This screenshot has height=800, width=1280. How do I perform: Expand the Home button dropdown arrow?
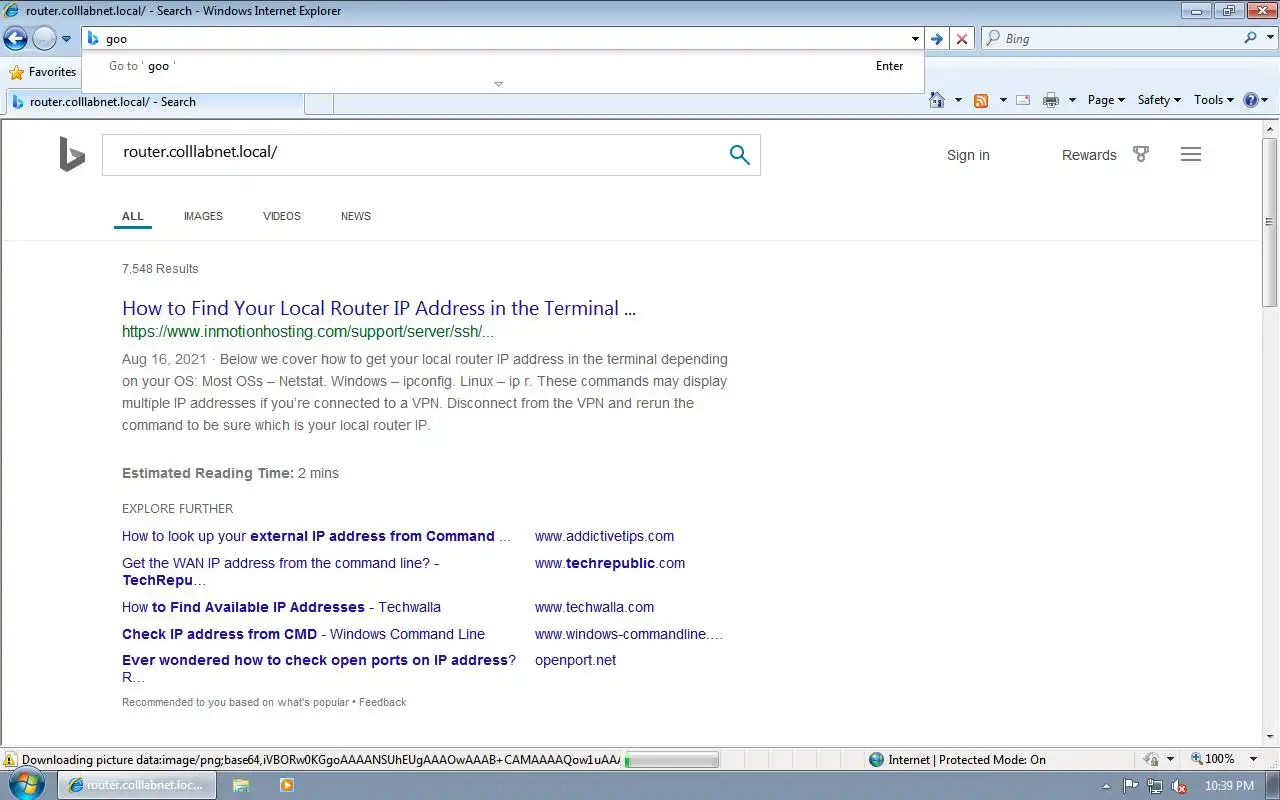(x=958, y=100)
